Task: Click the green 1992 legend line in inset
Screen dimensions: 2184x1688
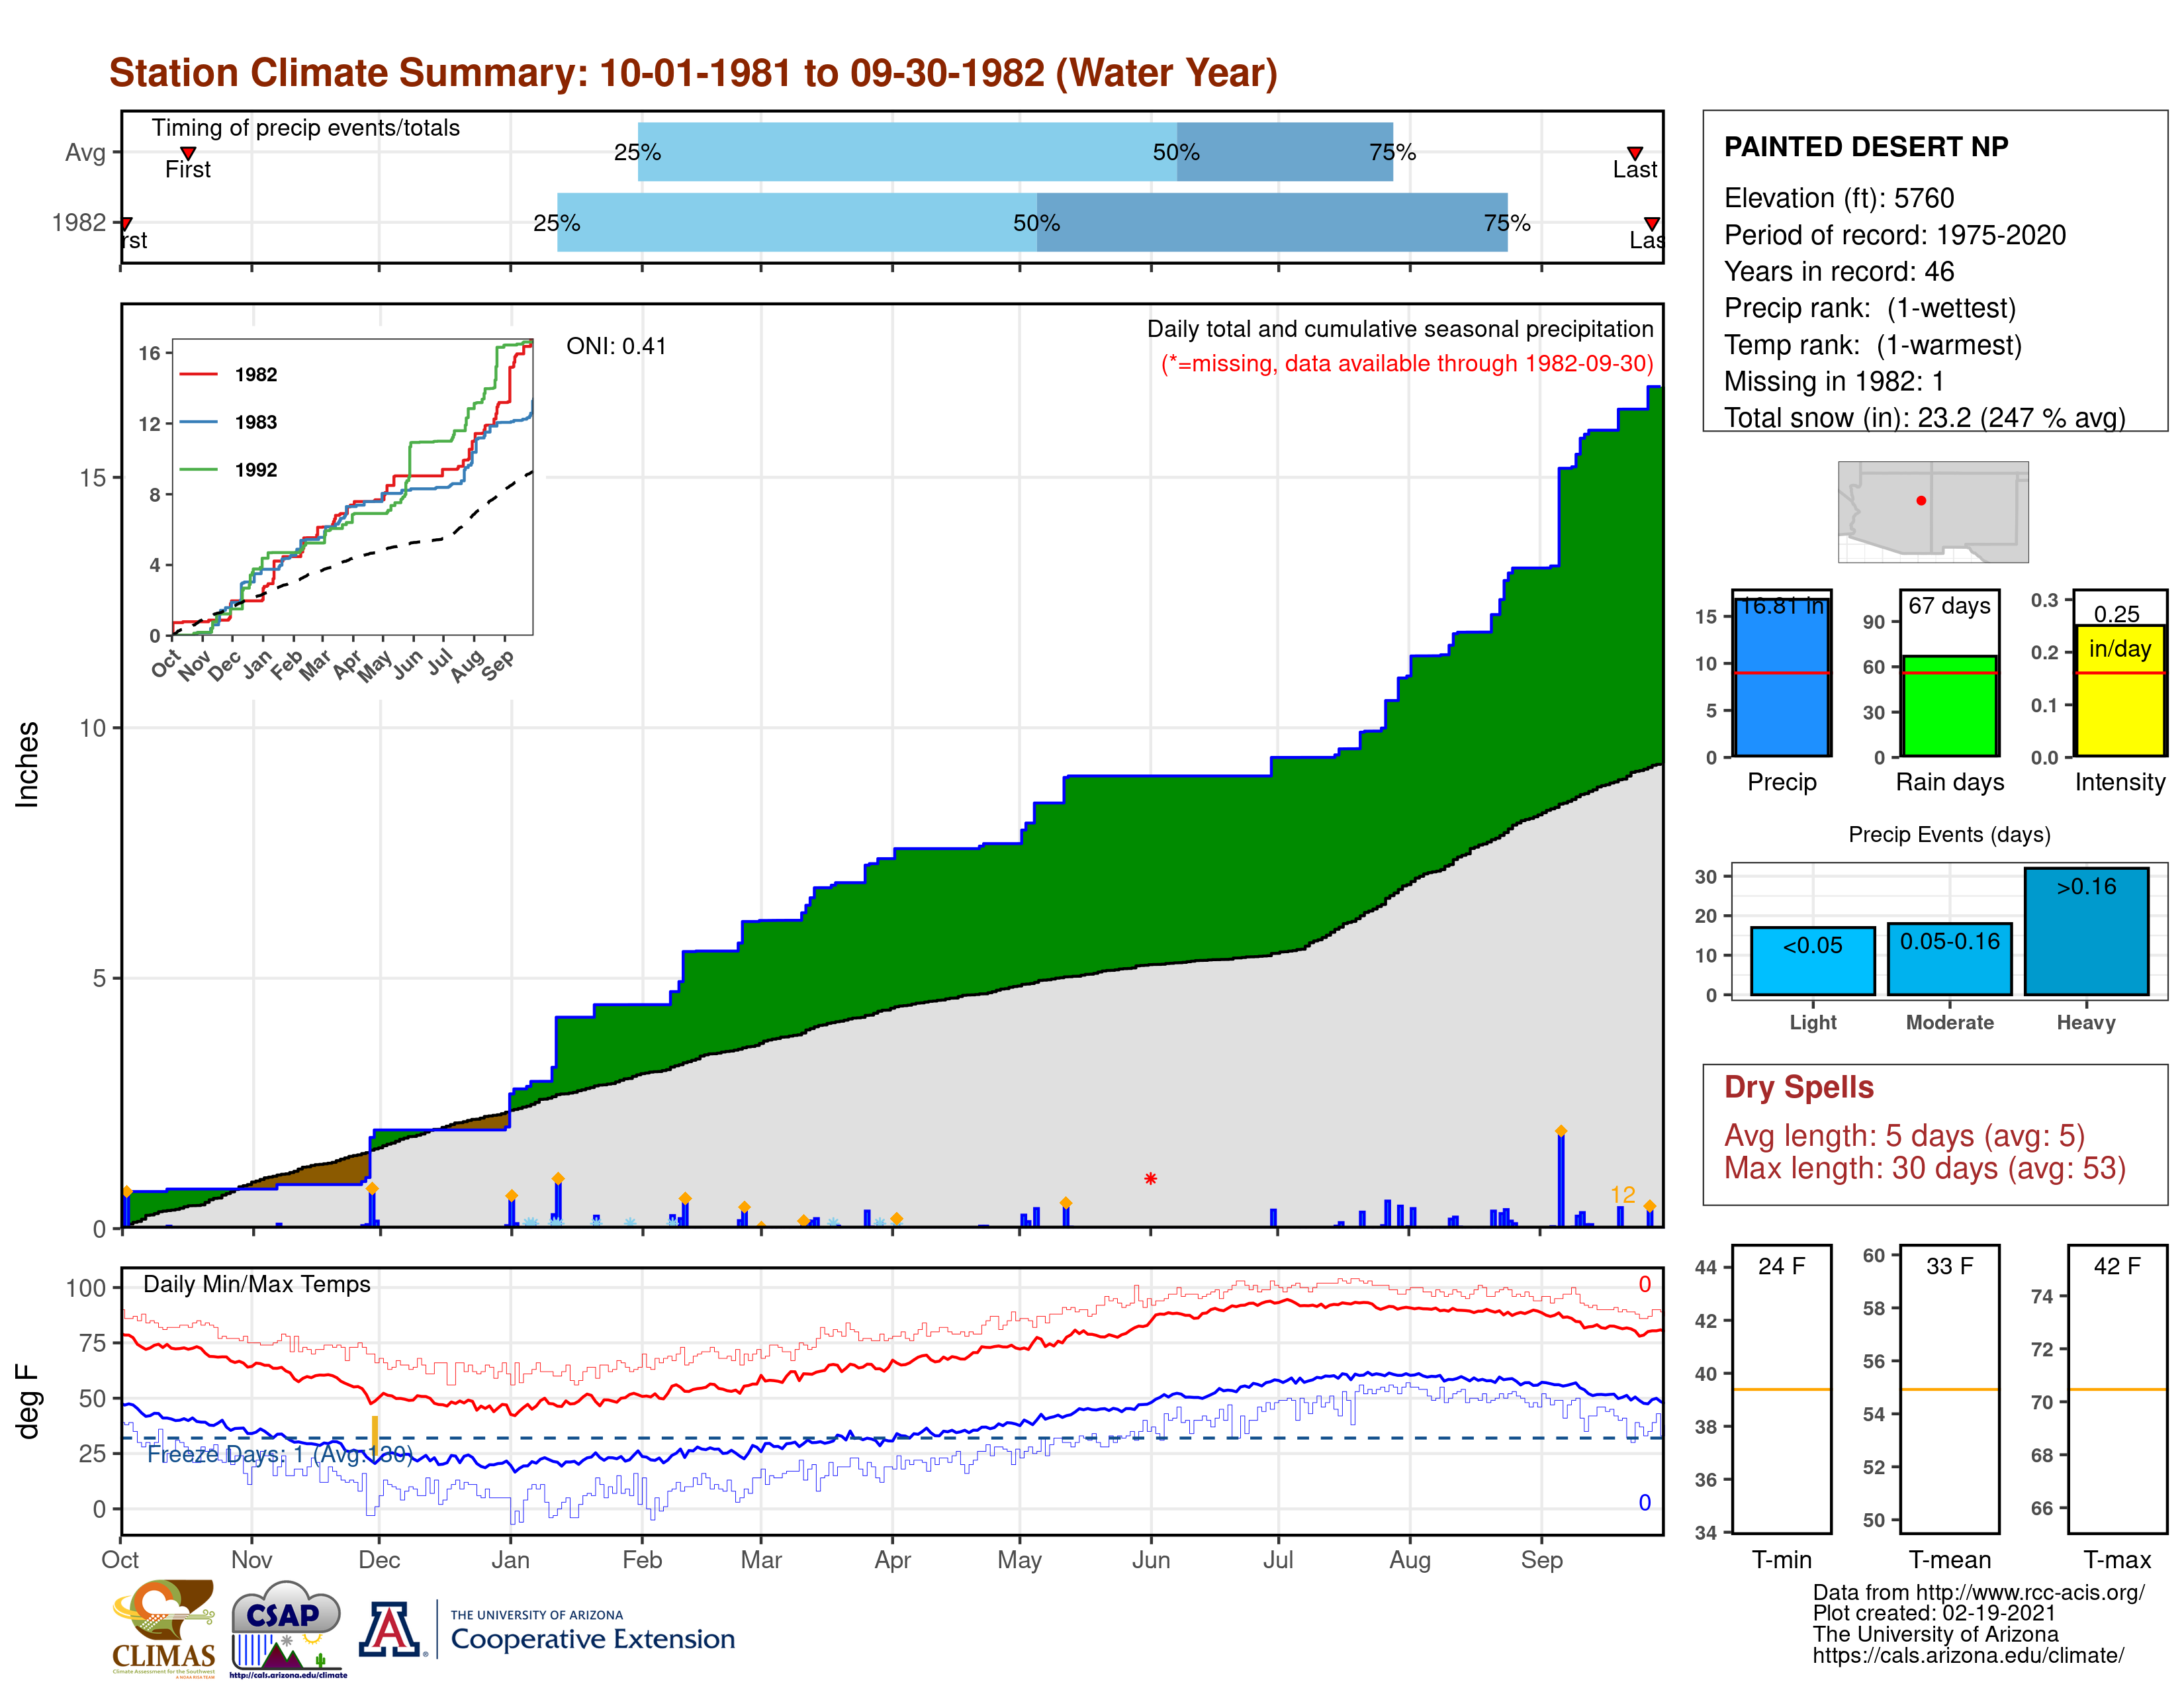Action: 198,469
